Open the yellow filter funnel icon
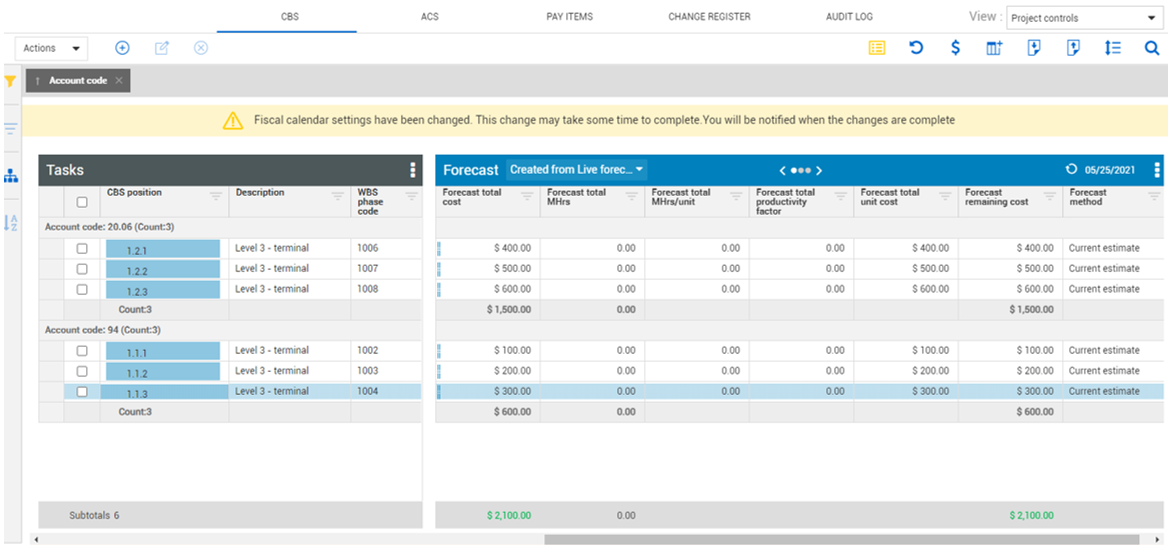This screenshot has width=1168, height=547. [10, 80]
